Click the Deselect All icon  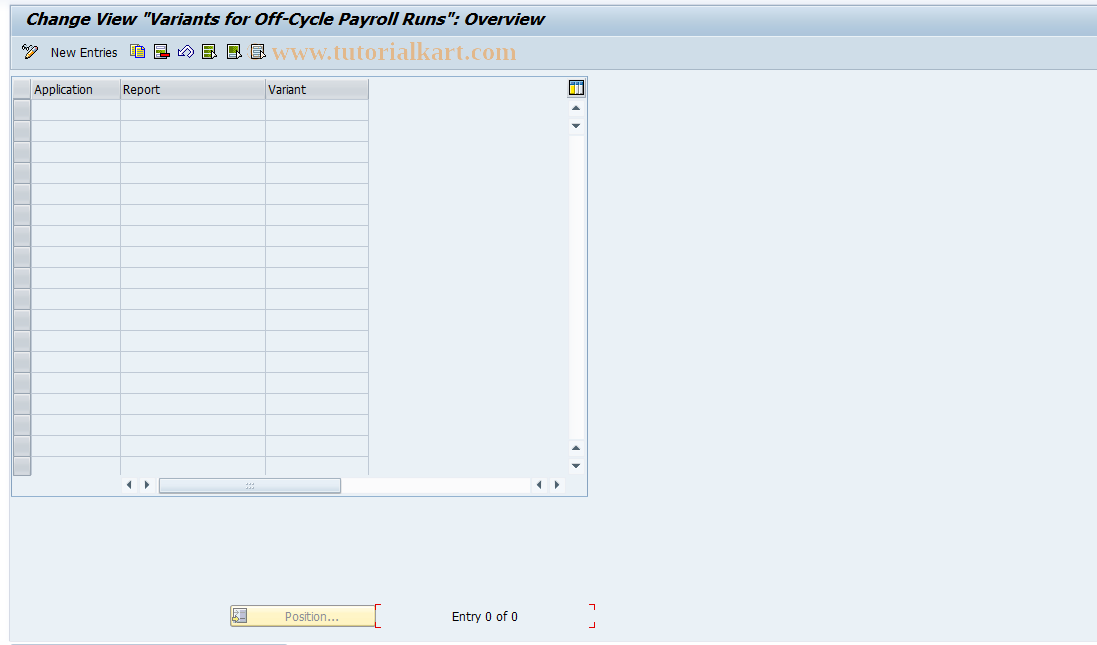[x=258, y=52]
